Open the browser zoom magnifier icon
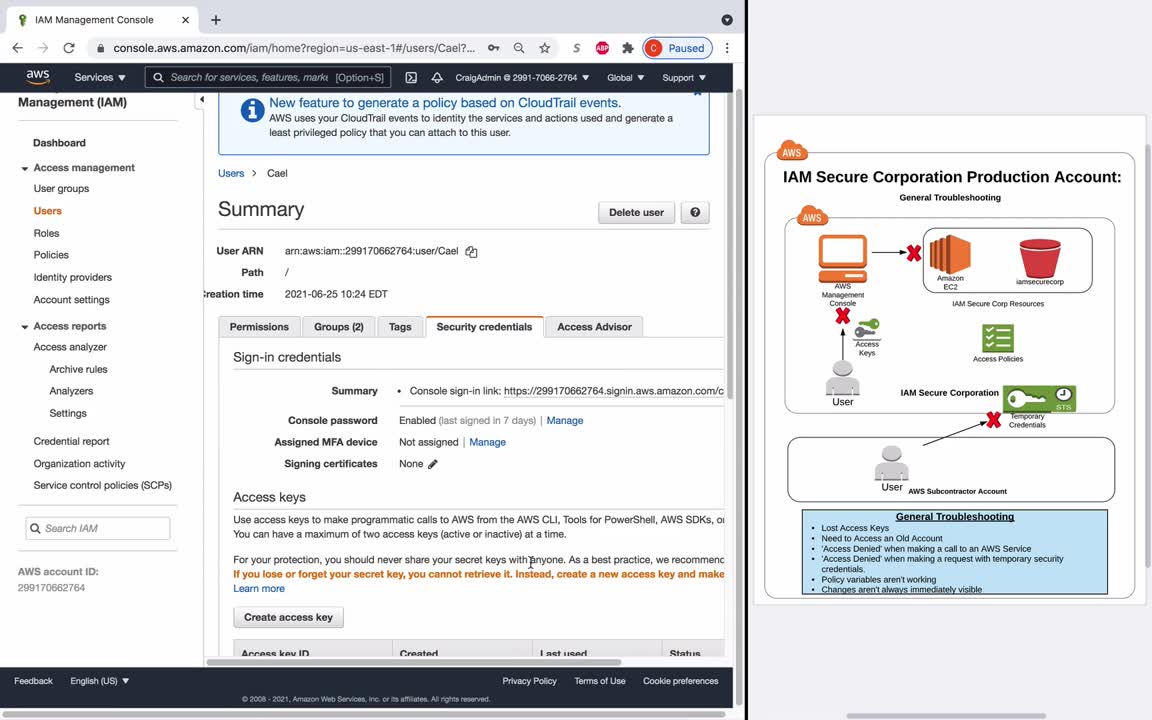Image resolution: width=1152 pixels, height=720 pixels. (519, 48)
